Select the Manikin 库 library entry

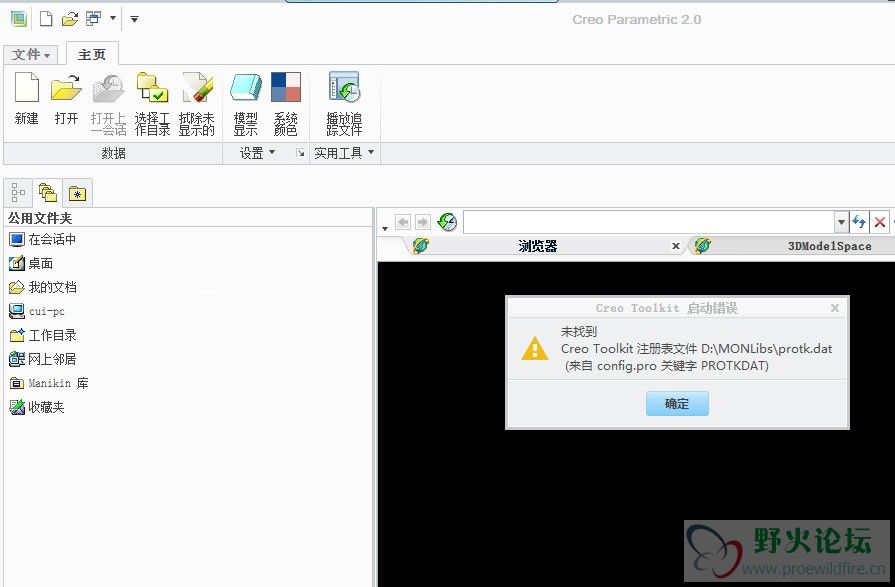(49, 383)
